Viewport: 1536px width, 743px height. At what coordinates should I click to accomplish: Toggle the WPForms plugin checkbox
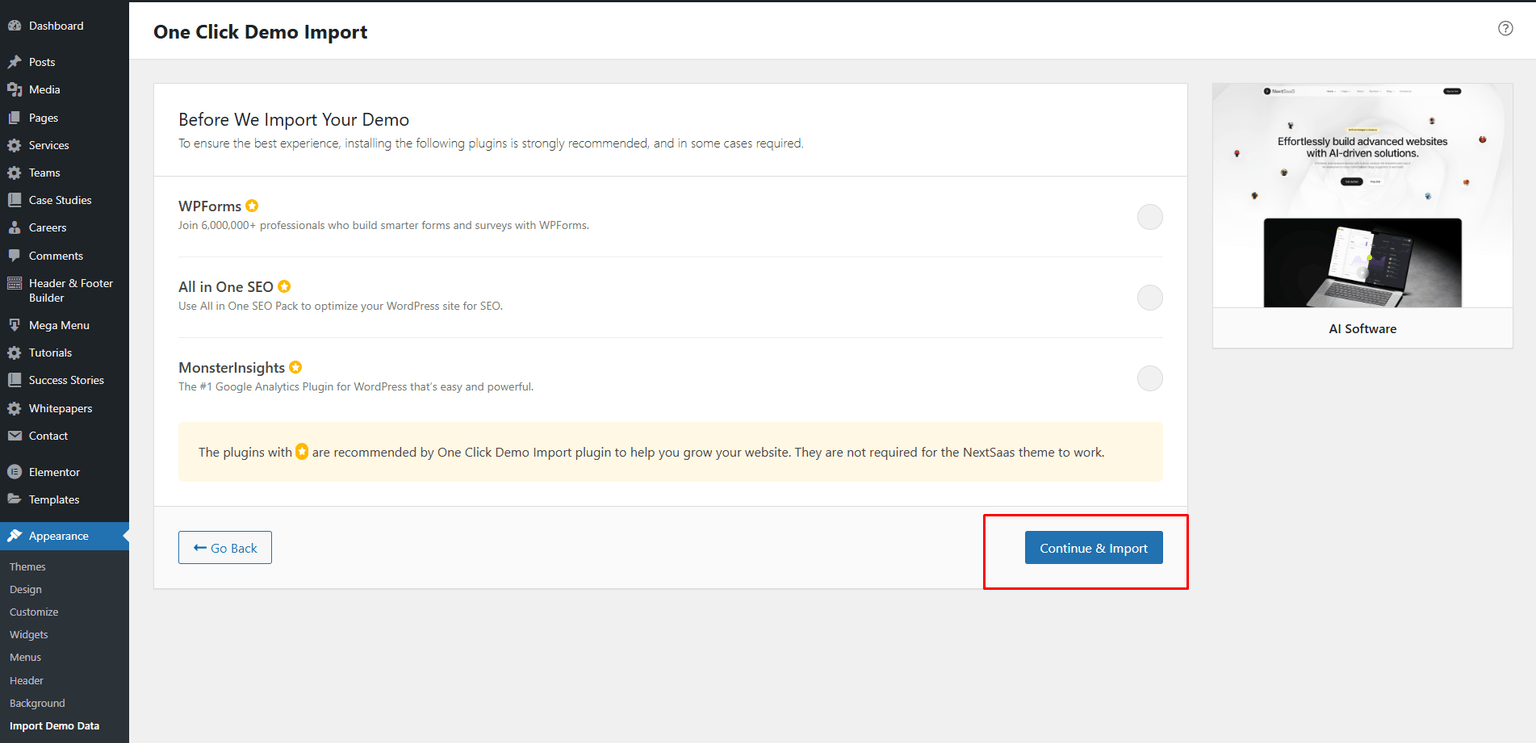tap(1149, 217)
